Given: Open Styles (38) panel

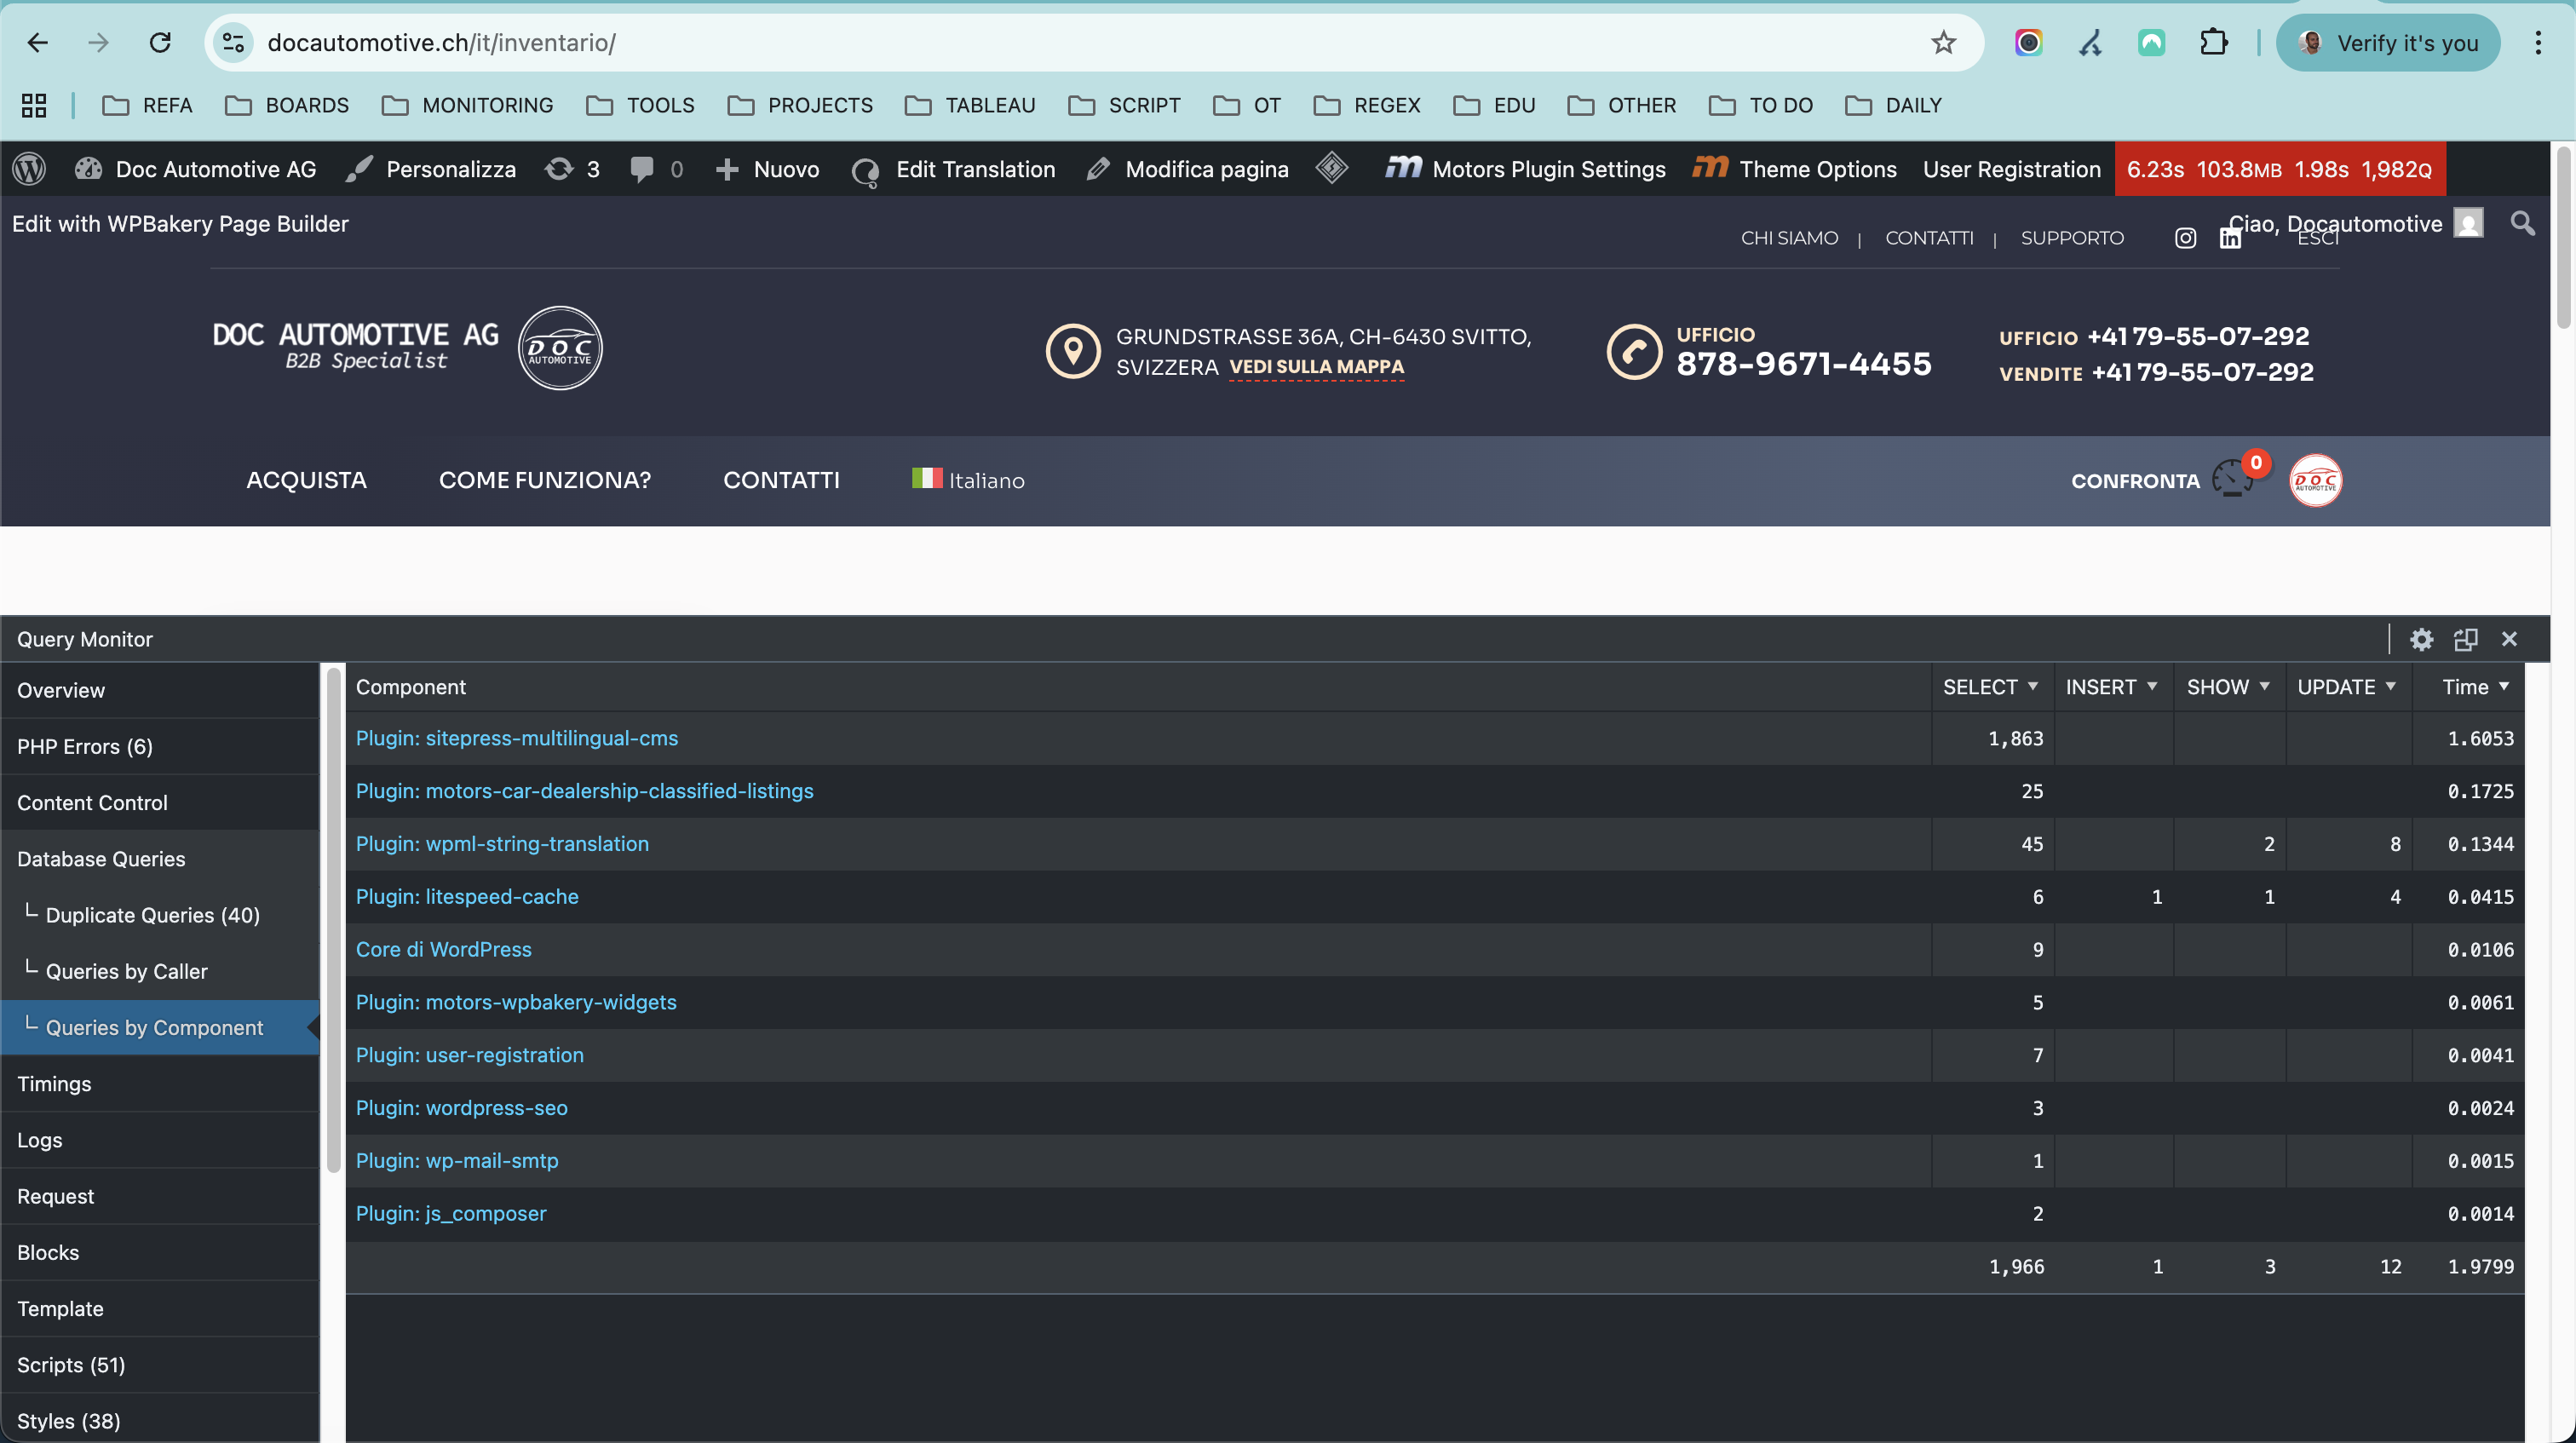Looking at the screenshot, I should coord(160,1421).
